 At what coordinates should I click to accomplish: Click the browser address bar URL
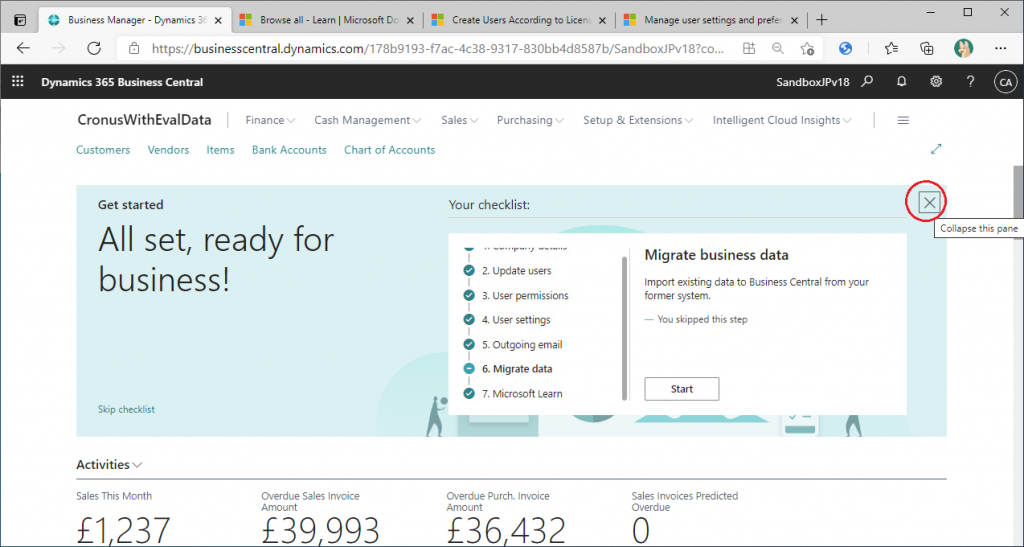coord(438,48)
